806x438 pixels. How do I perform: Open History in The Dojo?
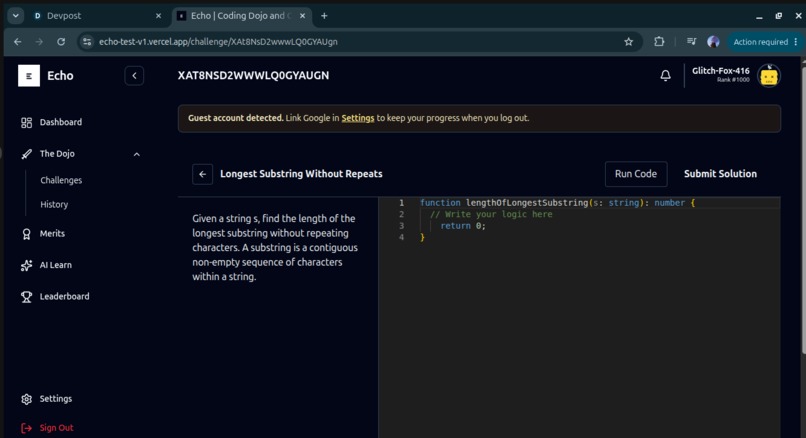[54, 205]
